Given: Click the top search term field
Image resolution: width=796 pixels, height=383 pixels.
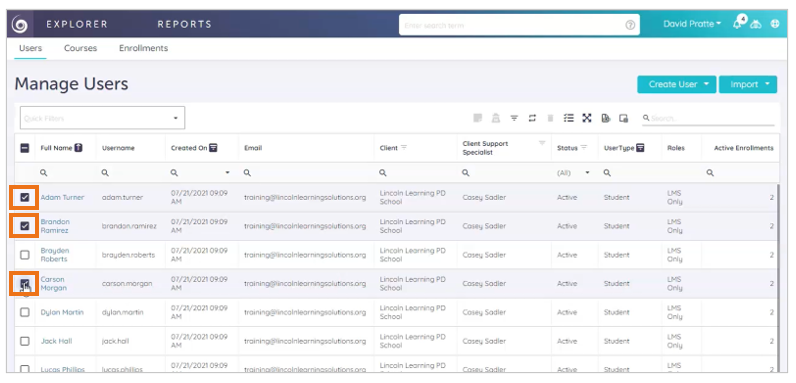Looking at the screenshot, I should pos(519,25).
